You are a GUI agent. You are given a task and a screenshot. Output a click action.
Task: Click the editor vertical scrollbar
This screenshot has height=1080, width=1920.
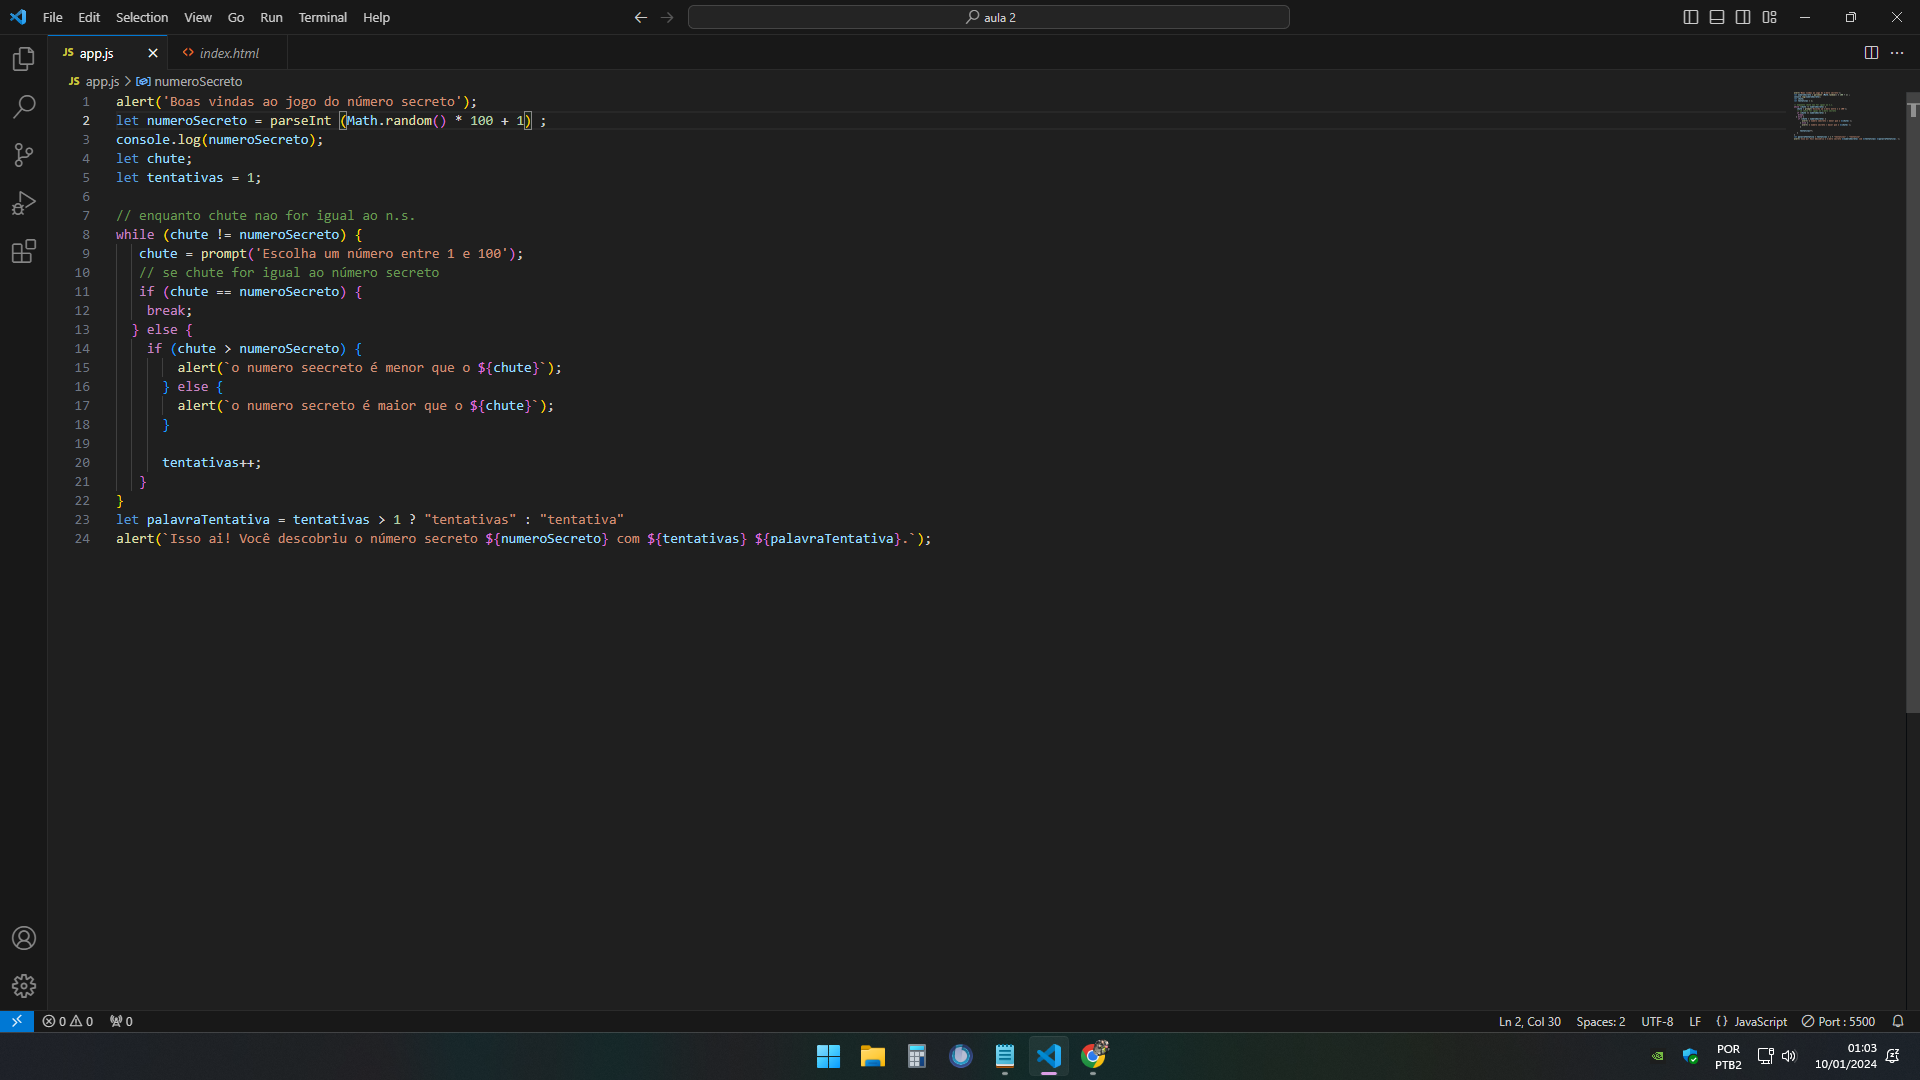[x=1912, y=402]
